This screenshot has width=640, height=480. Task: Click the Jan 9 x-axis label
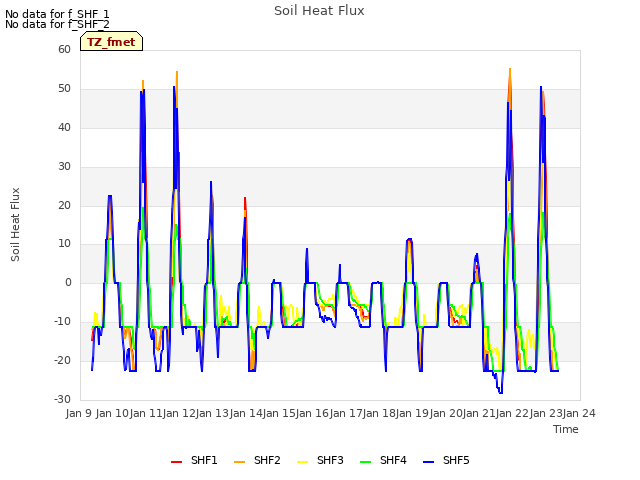pos(78,413)
